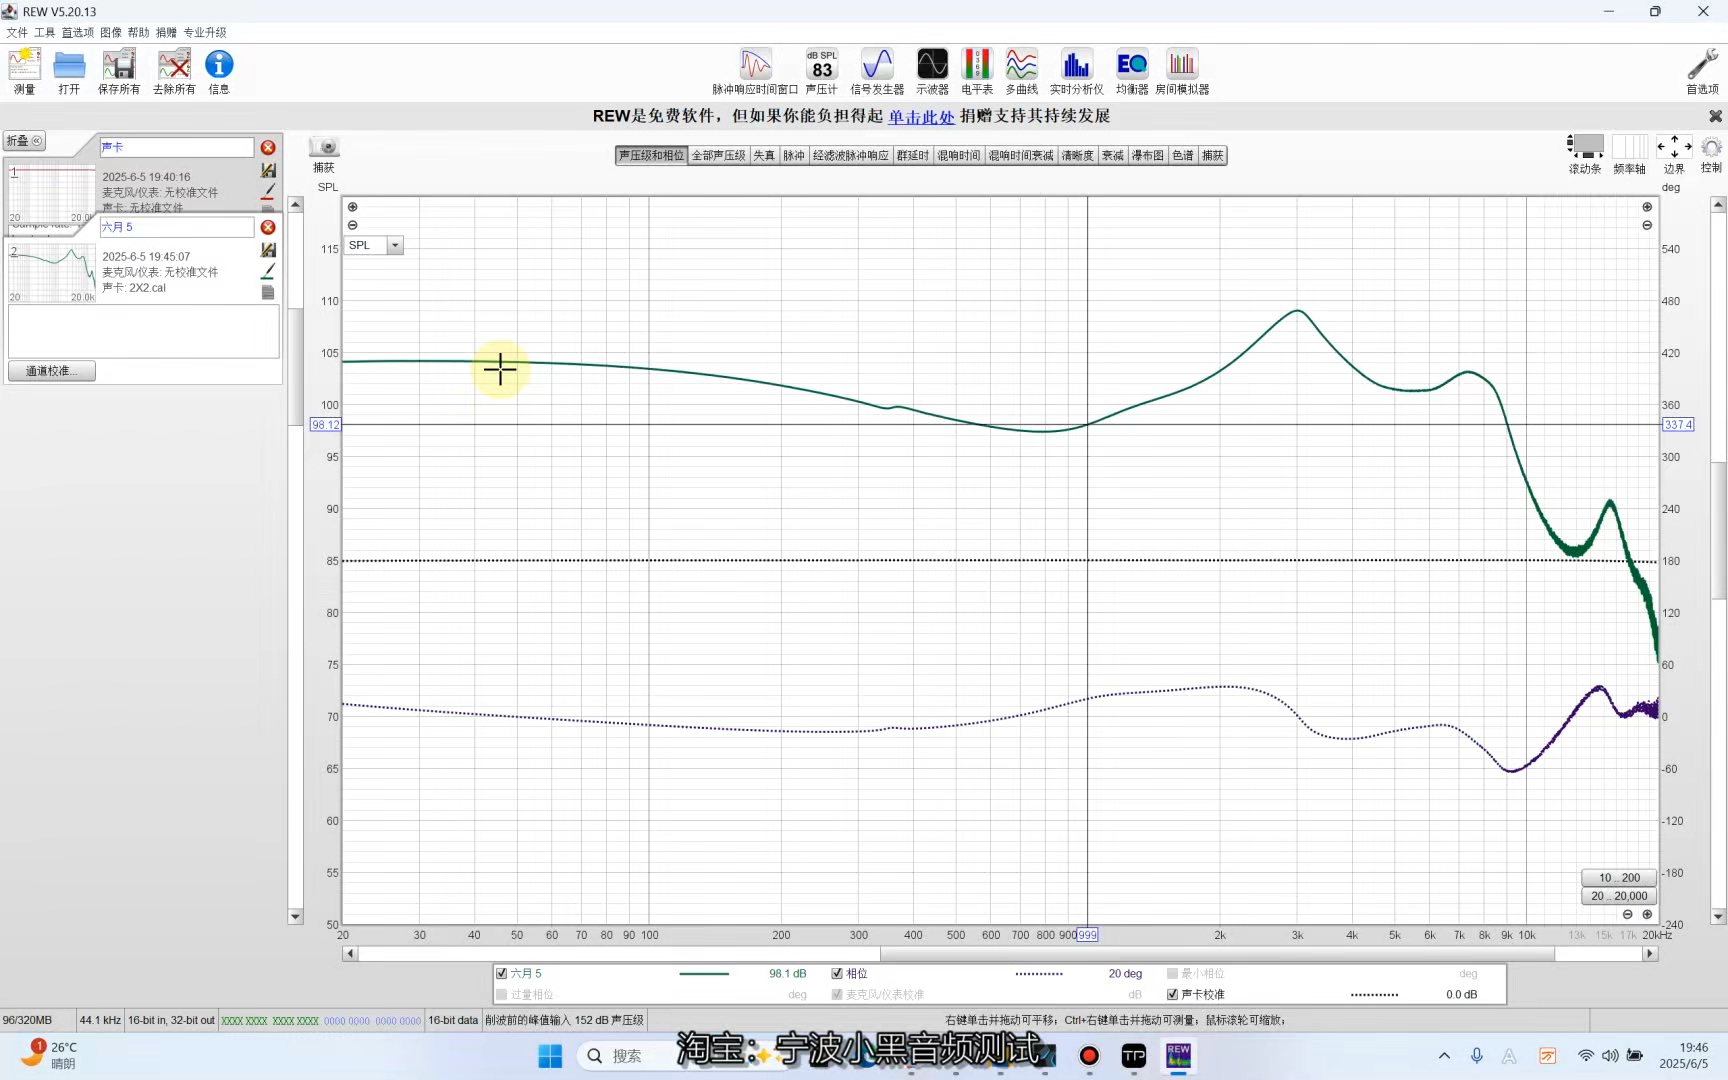
Task: Open the SPL axis type dropdown
Action: (395, 245)
